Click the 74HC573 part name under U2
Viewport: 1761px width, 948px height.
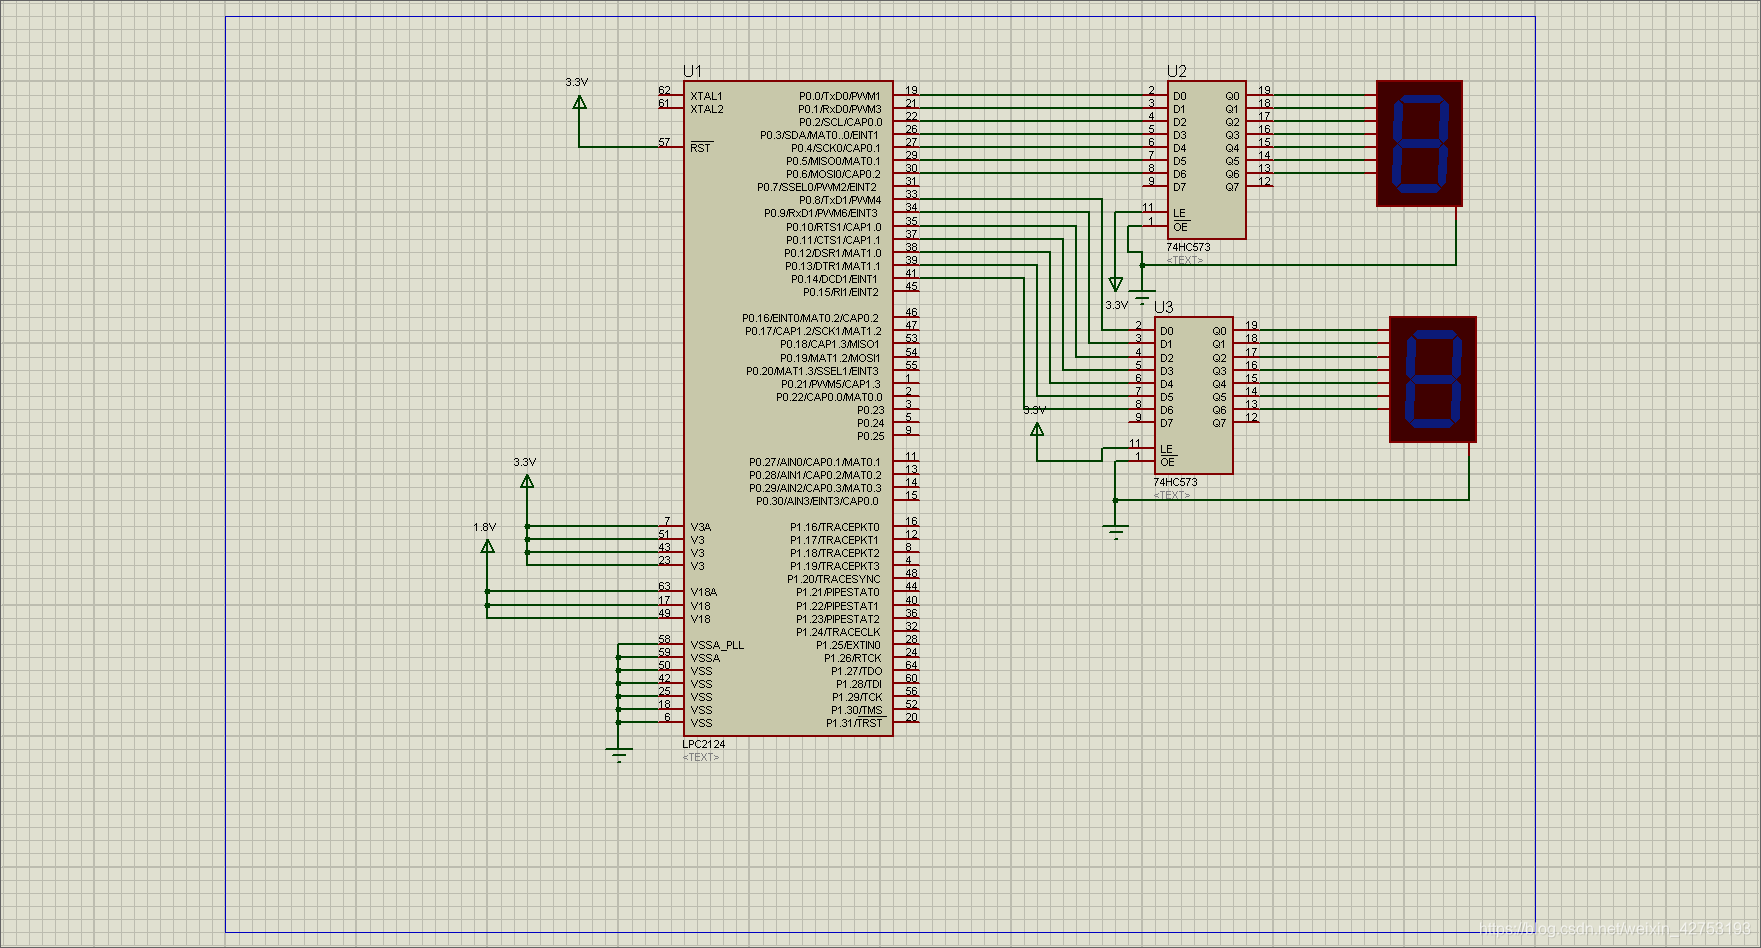(1188, 247)
